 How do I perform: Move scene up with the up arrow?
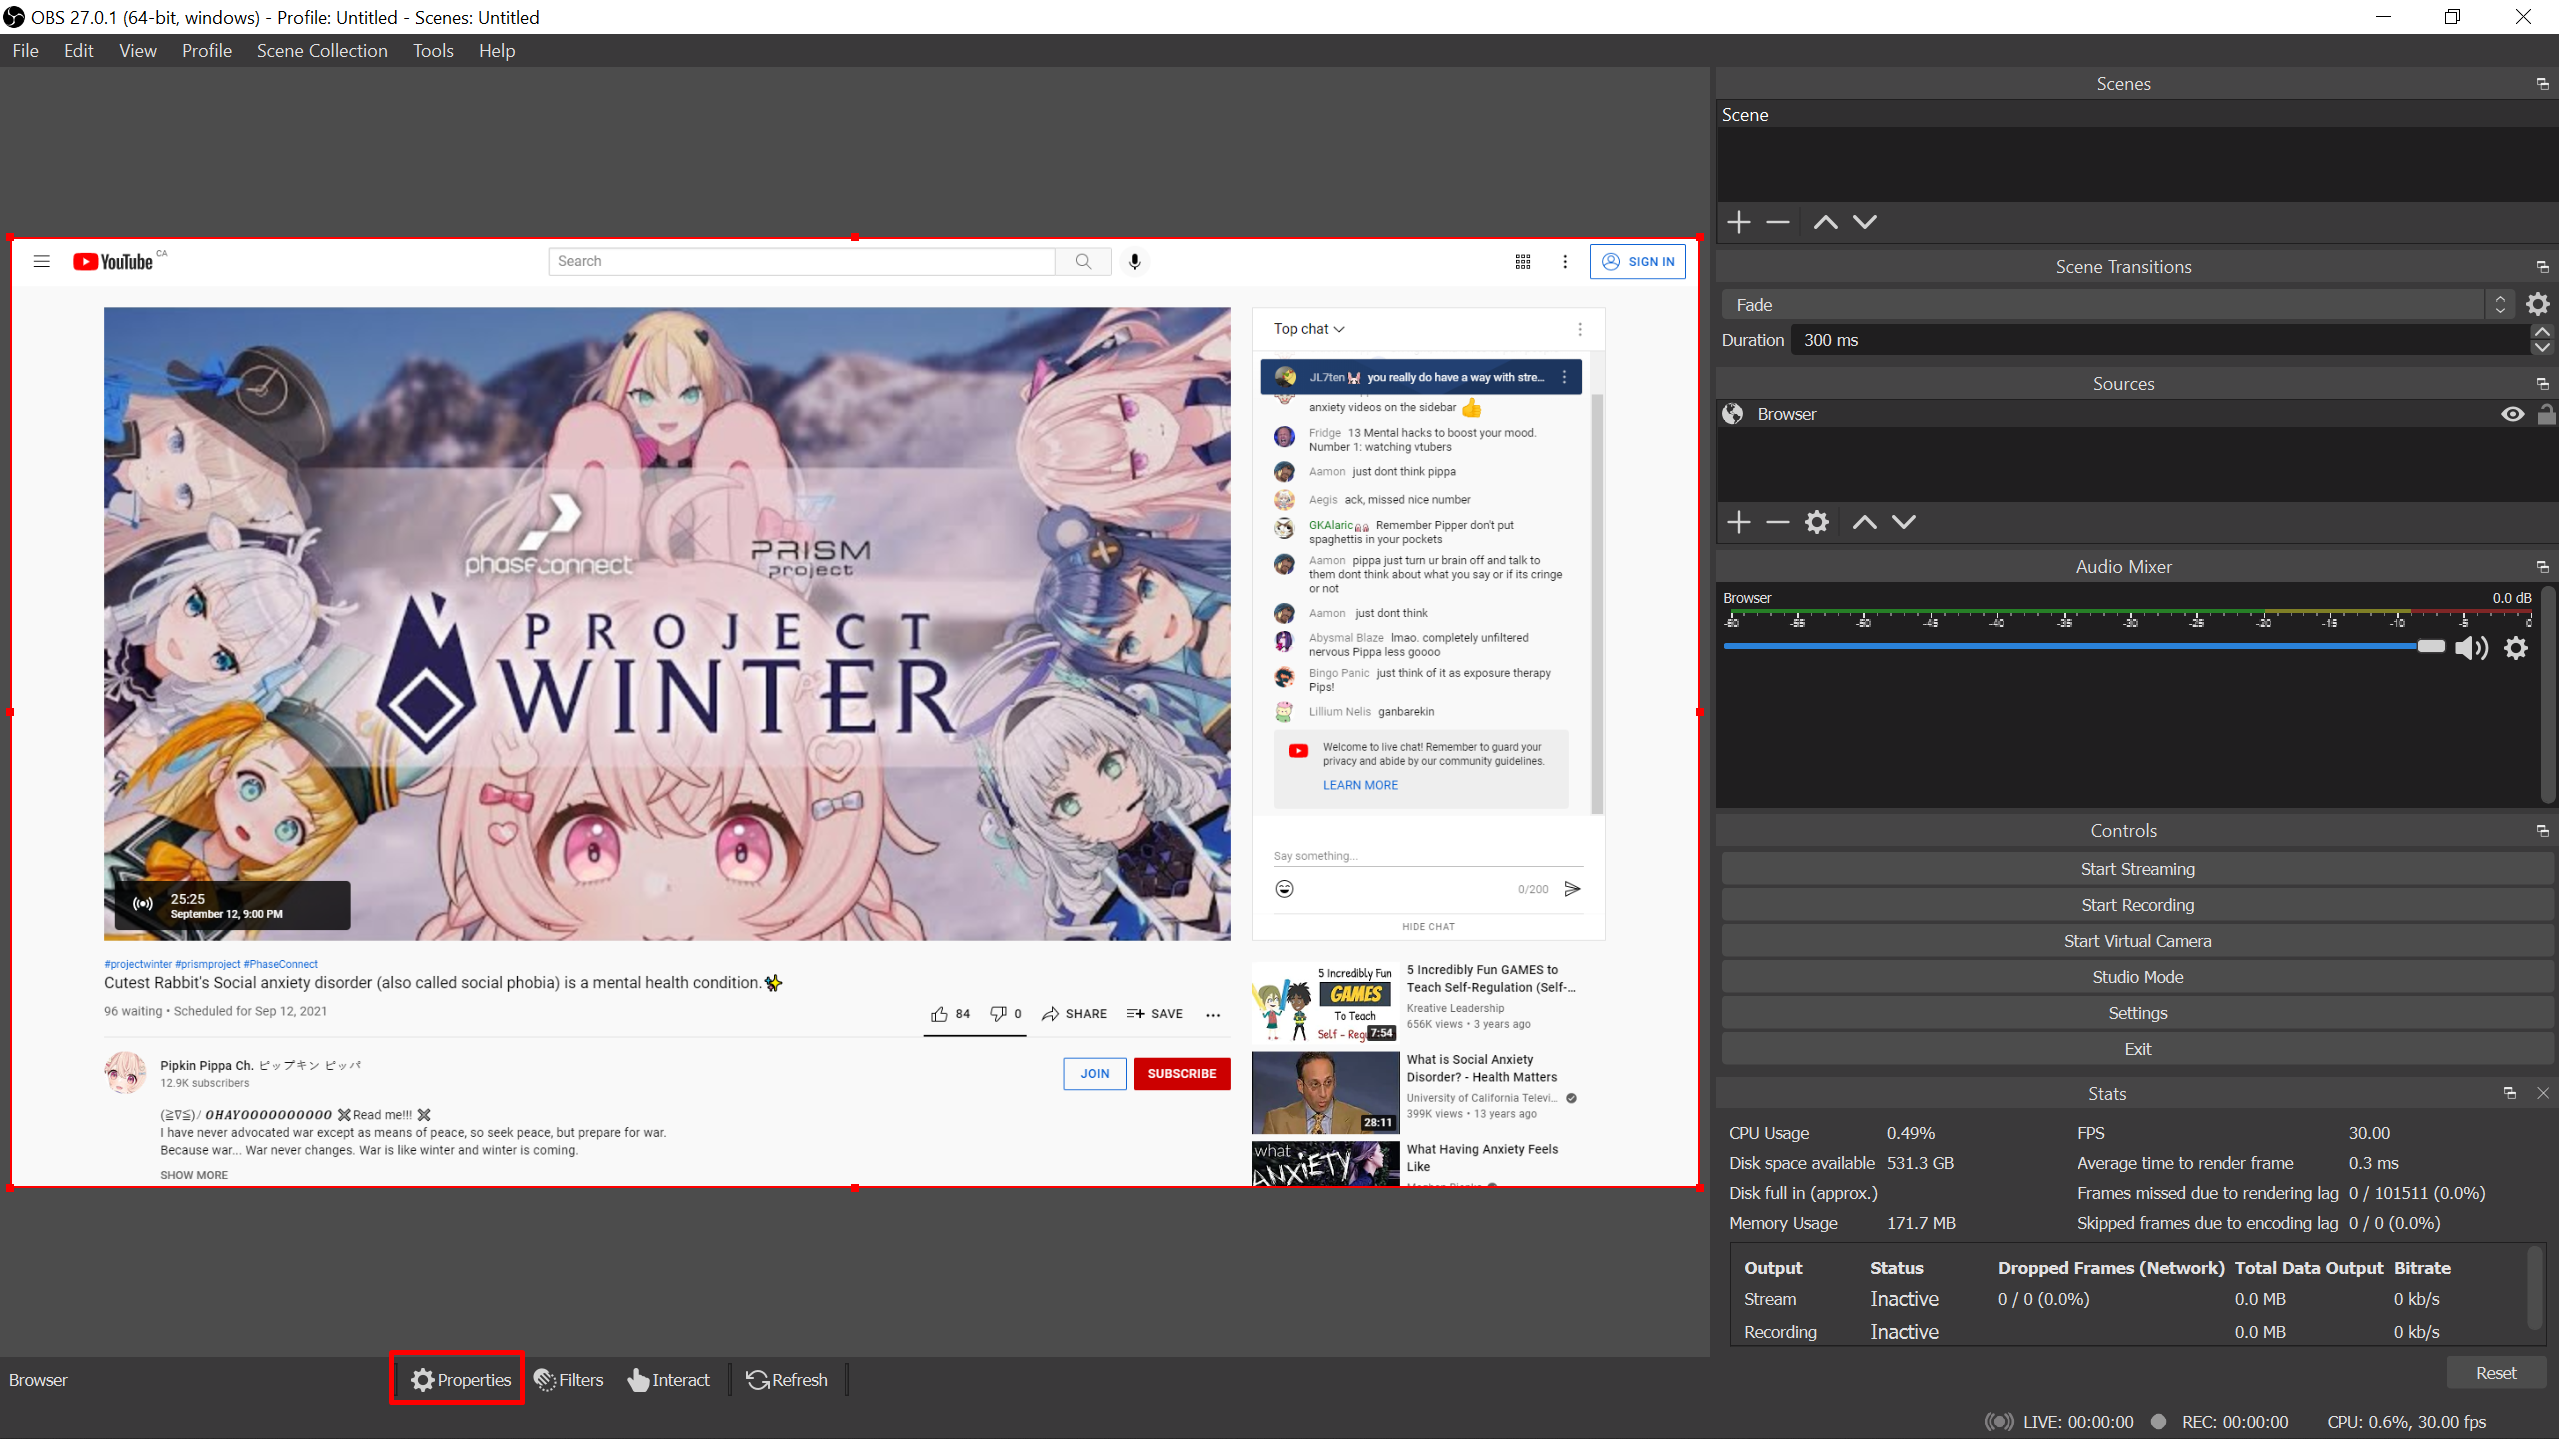1825,222
